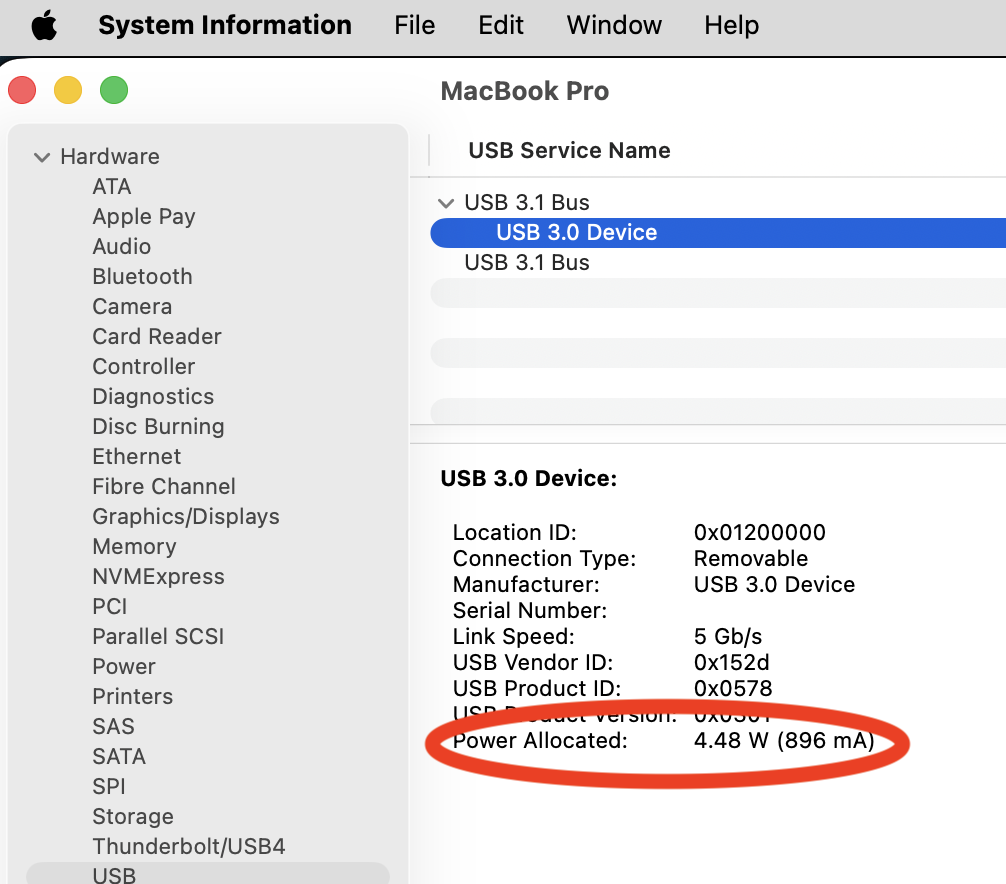Select Apple Pay in the sidebar
Viewport: 1006px width, 884px height.
[144, 217]
